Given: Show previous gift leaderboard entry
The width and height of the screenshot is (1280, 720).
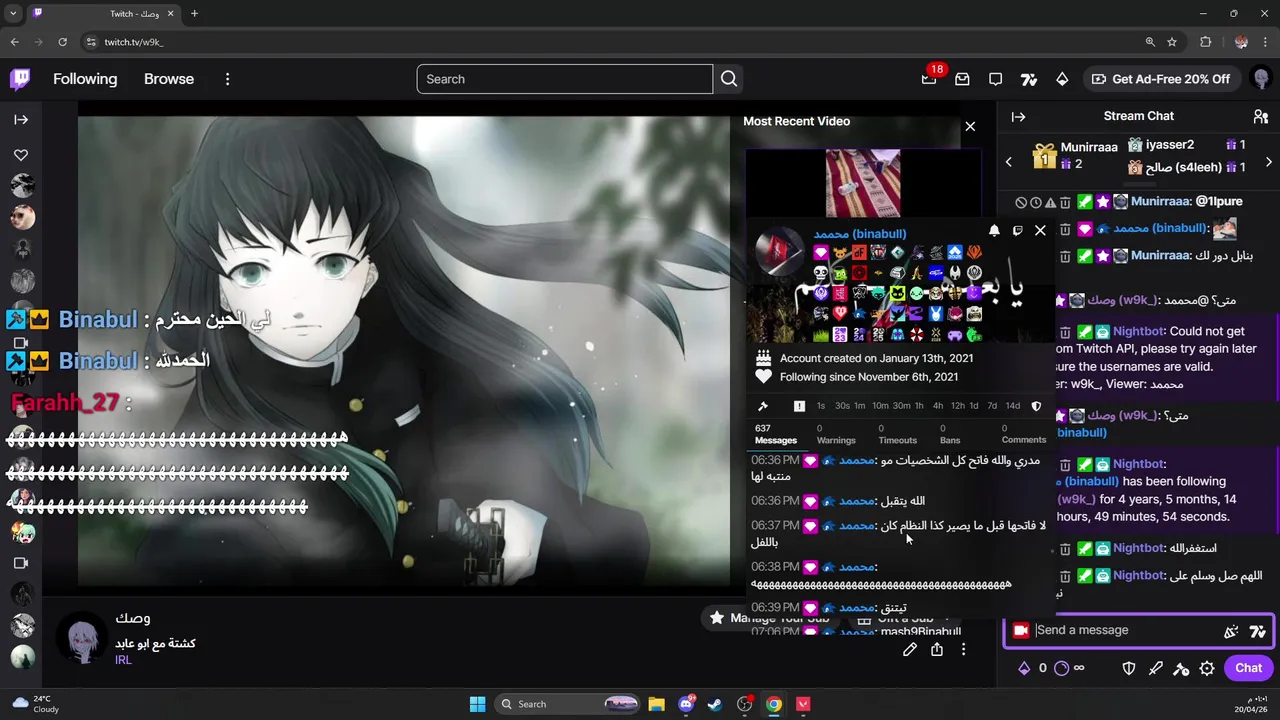Looking at the screenshot, I should coord(1008,161).
